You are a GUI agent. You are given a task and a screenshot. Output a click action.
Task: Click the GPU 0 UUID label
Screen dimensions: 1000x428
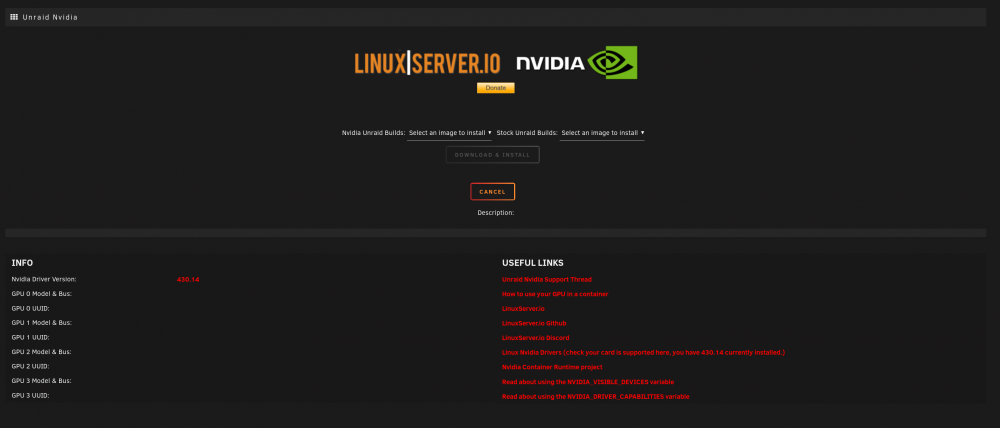coord(31,308)
